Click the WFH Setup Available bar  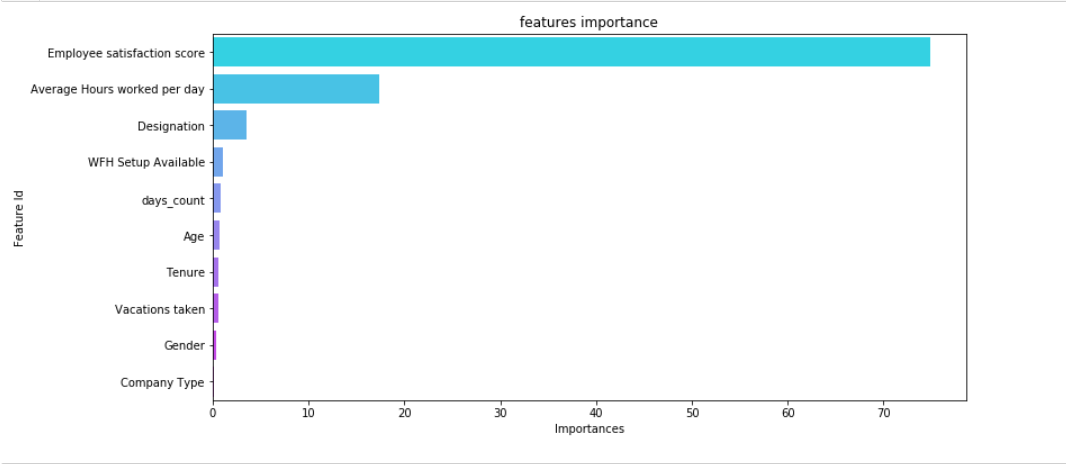218,162
